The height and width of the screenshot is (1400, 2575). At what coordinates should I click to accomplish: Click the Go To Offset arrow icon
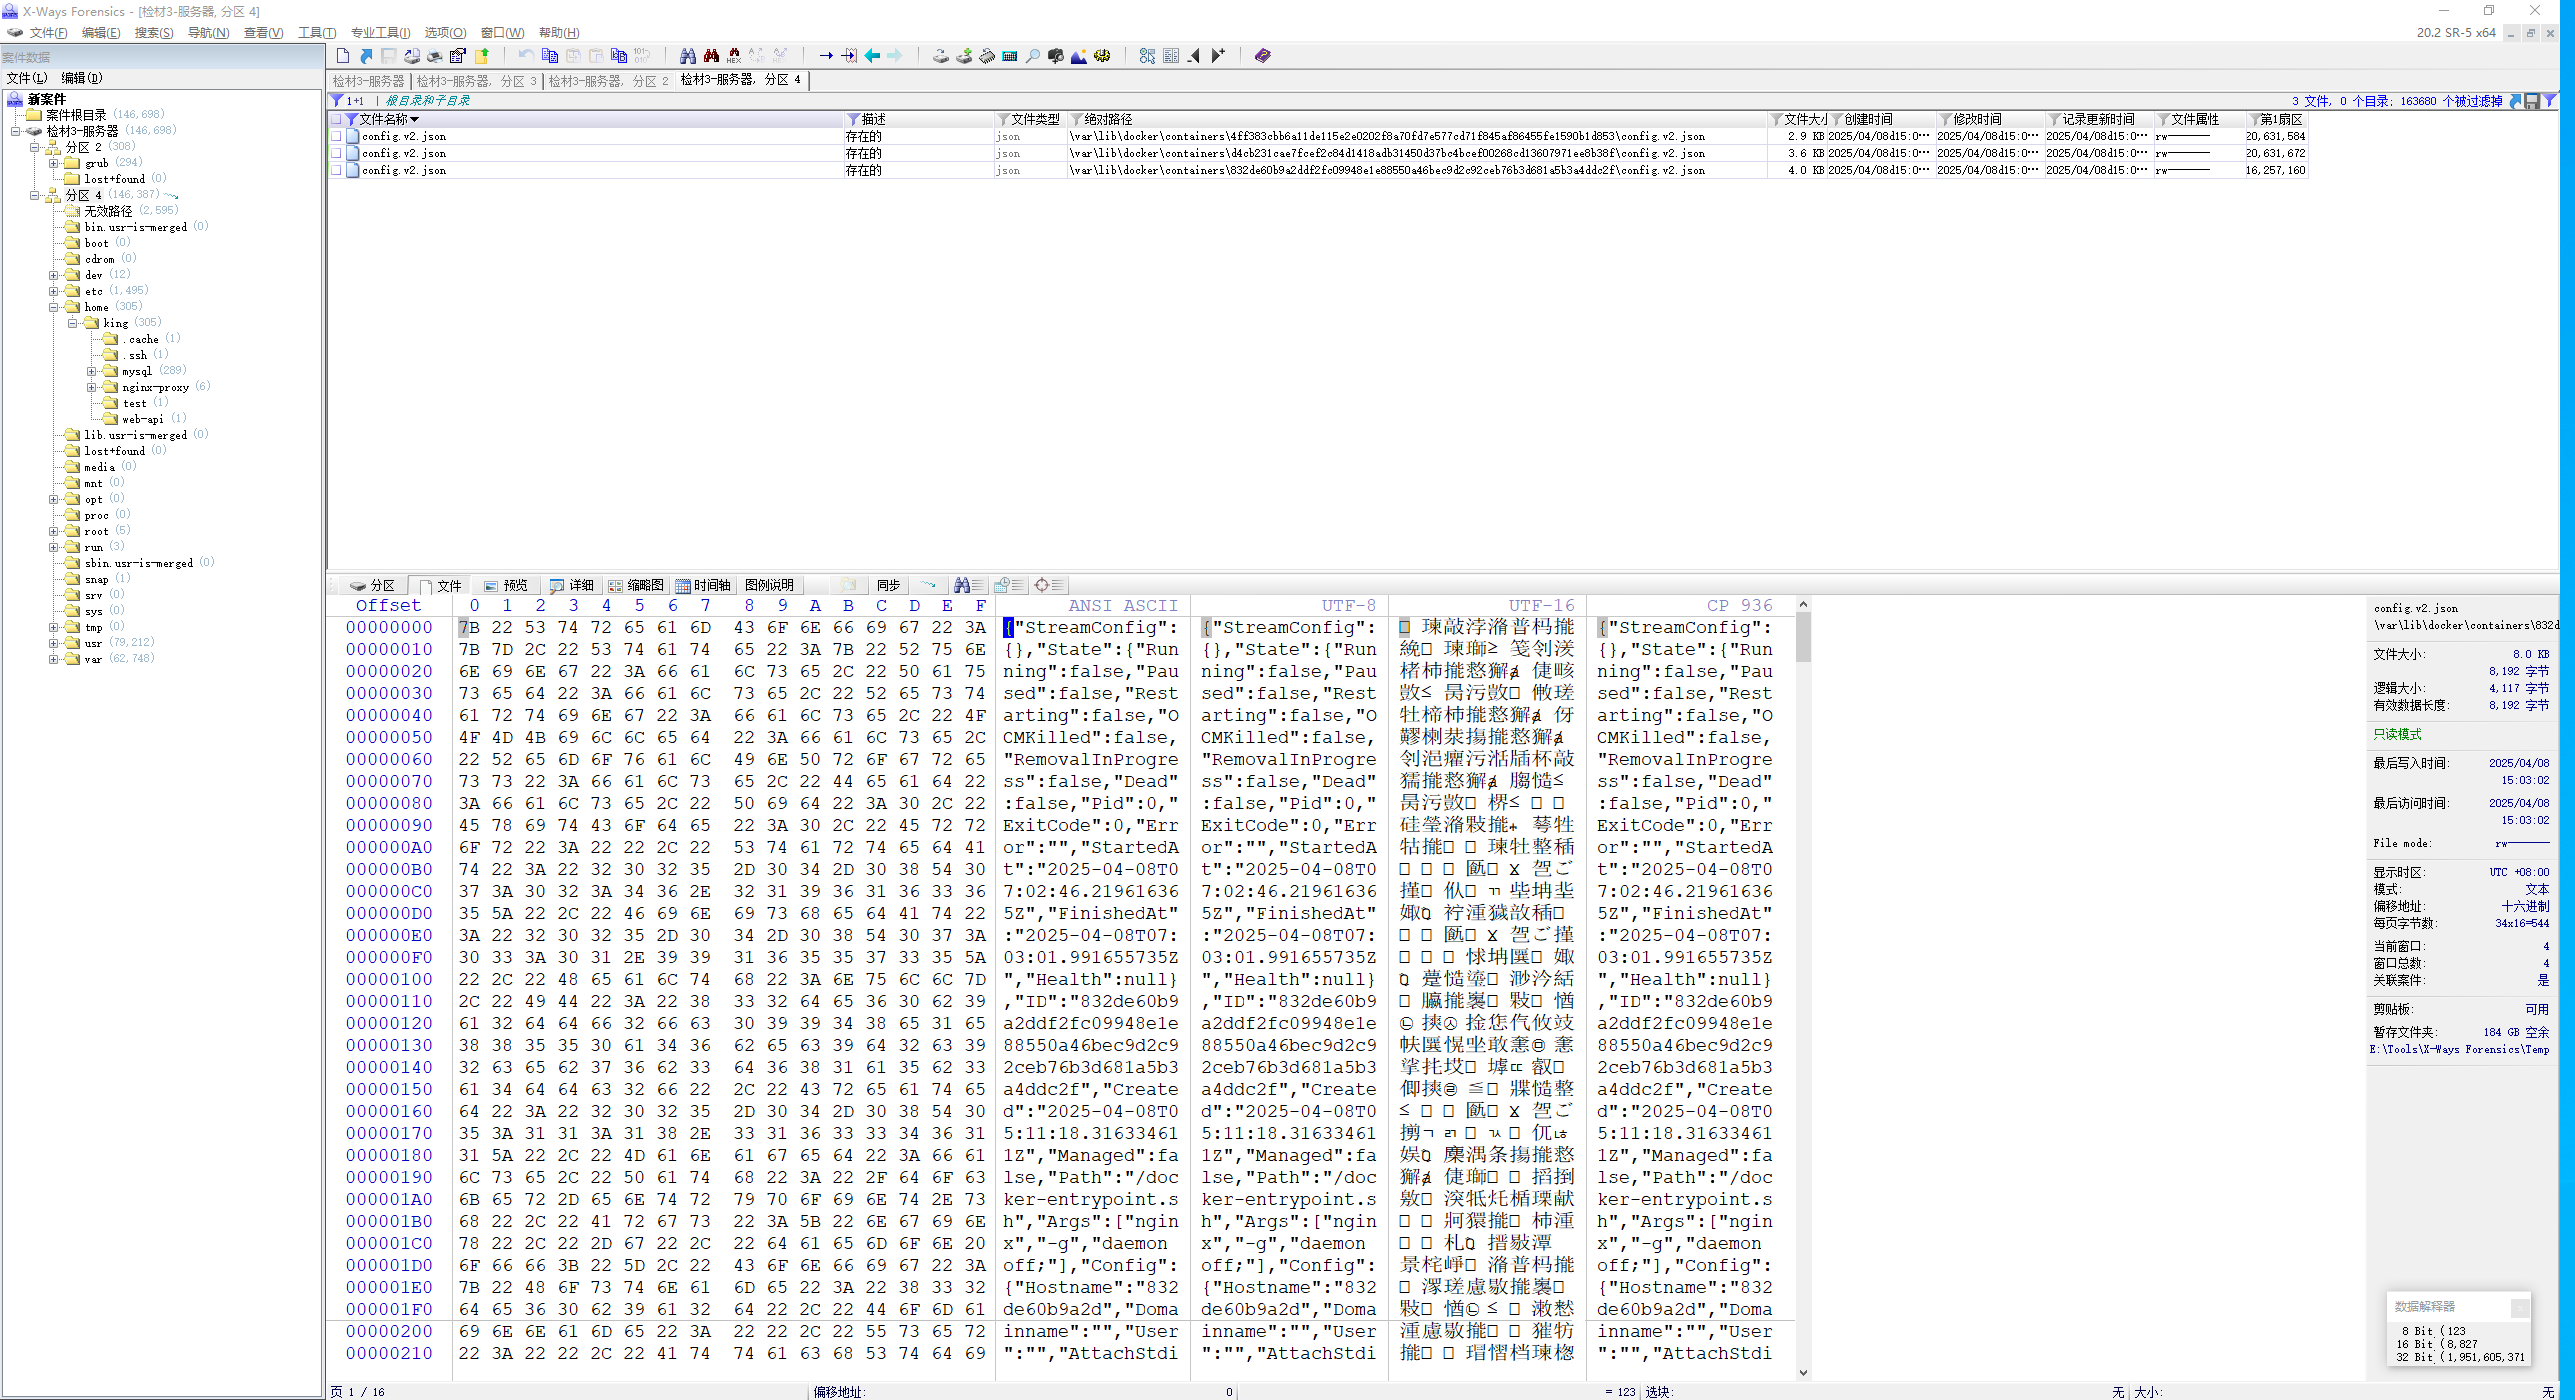click(826, 56)
